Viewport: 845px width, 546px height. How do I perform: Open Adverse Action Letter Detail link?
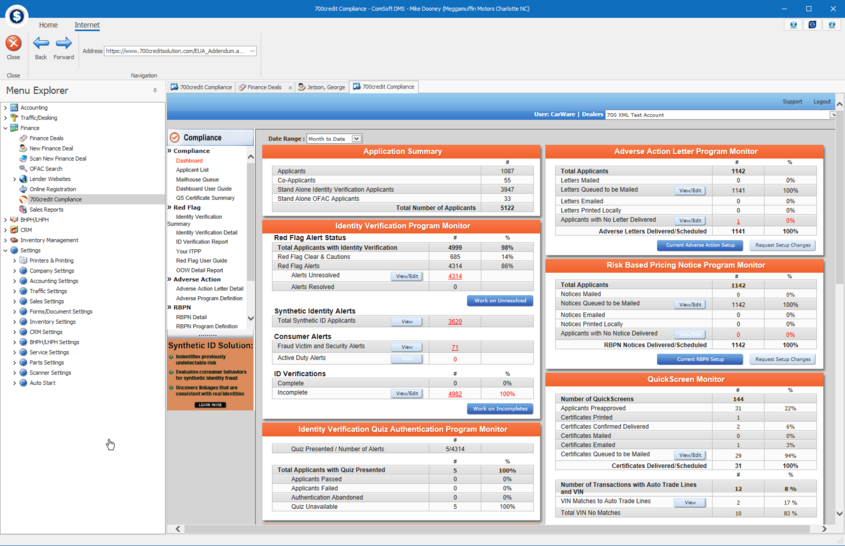210,288
